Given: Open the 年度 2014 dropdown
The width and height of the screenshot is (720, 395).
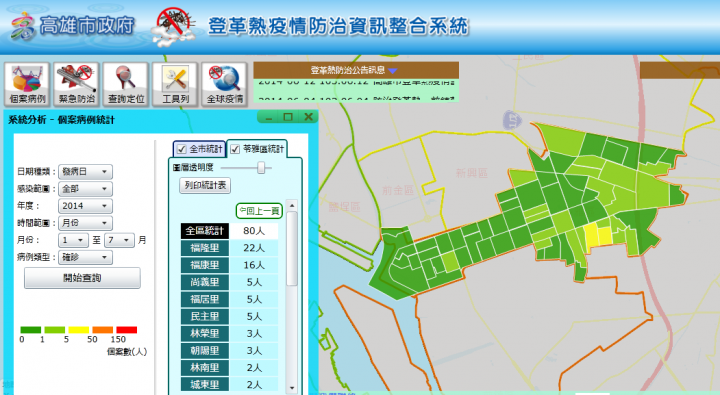Looking at the screenshot, I should coord(85,206).
